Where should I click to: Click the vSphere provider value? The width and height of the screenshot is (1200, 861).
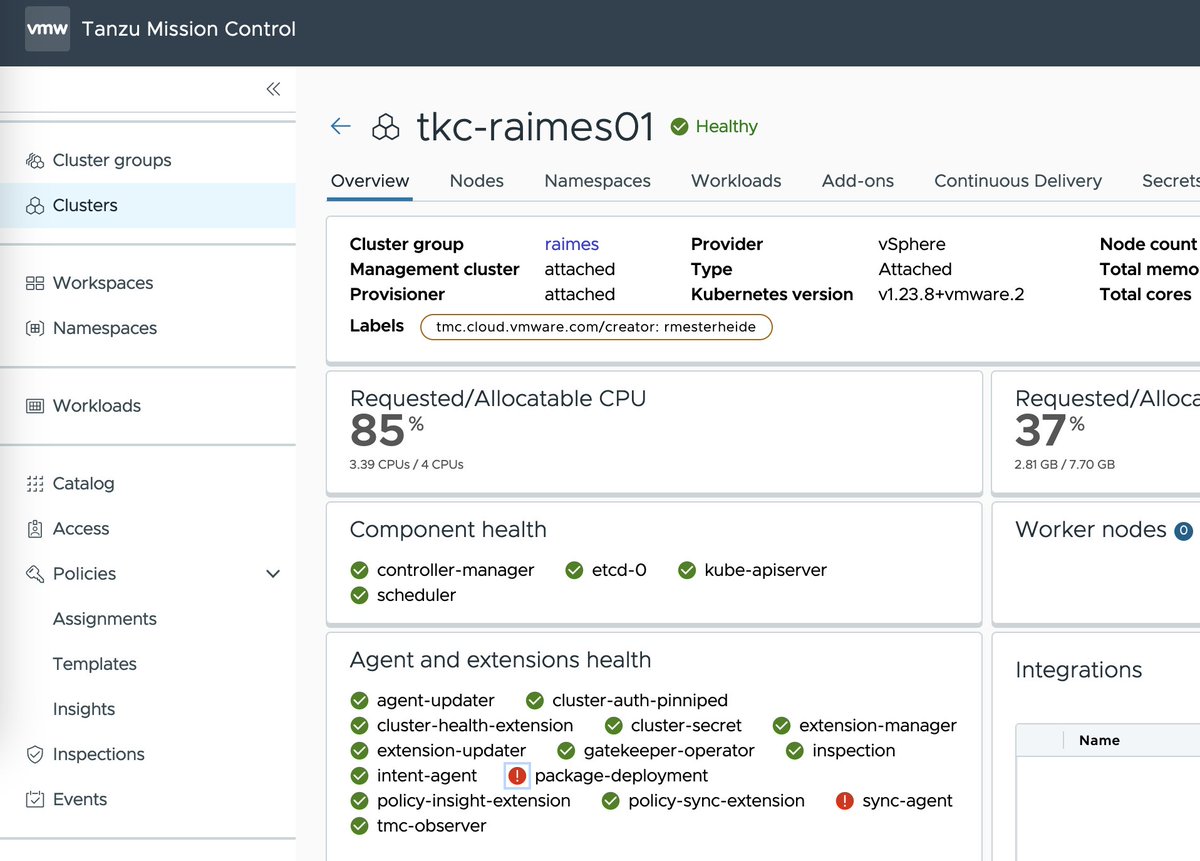coord(912,244)
